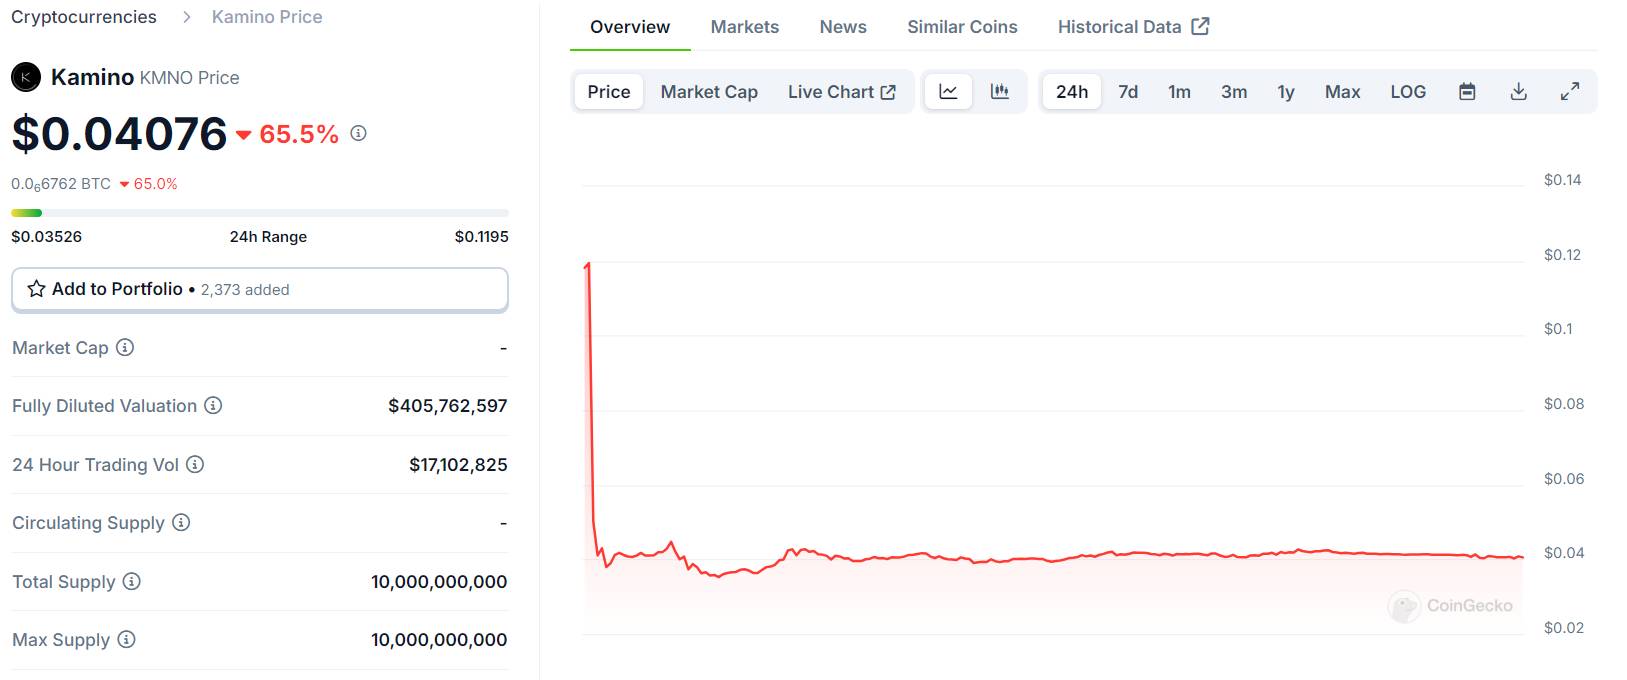Click info icon beside Fully Diluted Valuation
This screenshot has width=1627, height=680.
[x=213, y=406]
